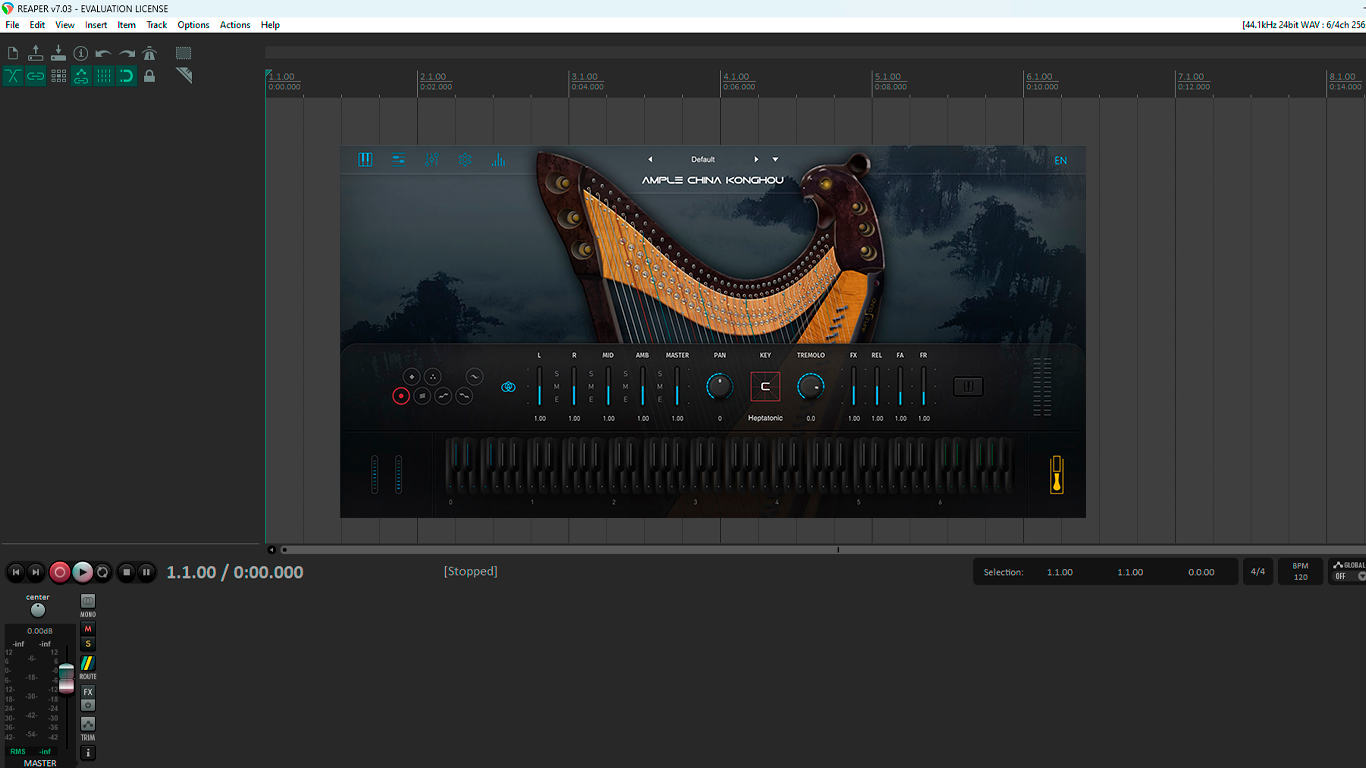Solo the master track with S button
This screenshot has height=768, width=1366.
(x=88, y=644)
